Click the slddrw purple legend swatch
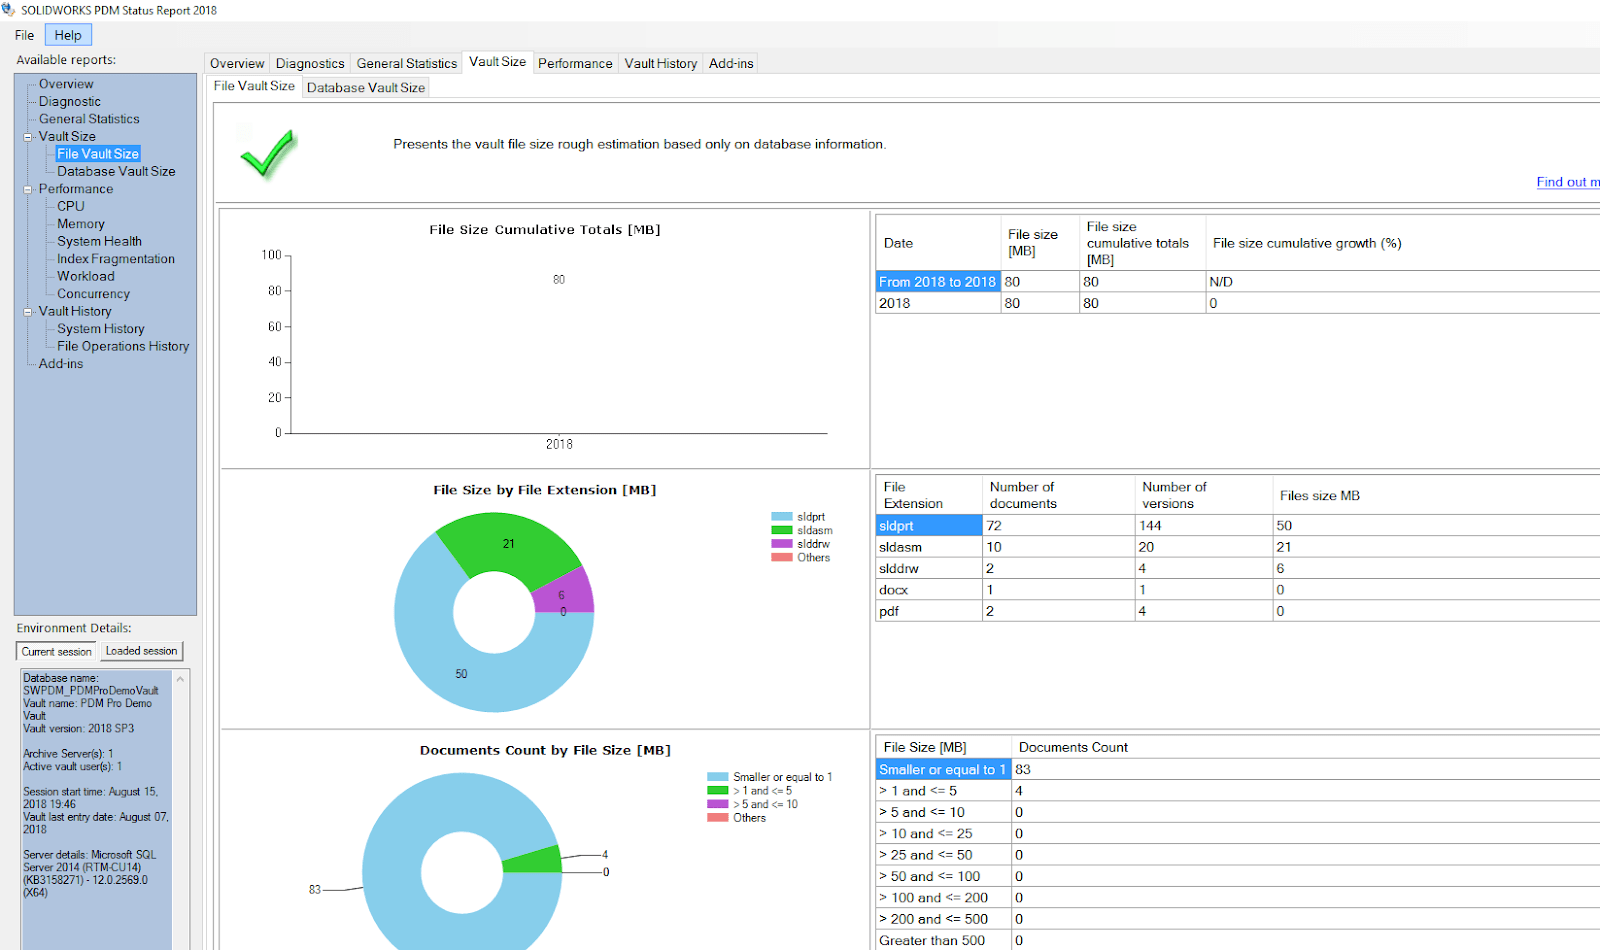 pyautogui.click(x=782, y=544)
